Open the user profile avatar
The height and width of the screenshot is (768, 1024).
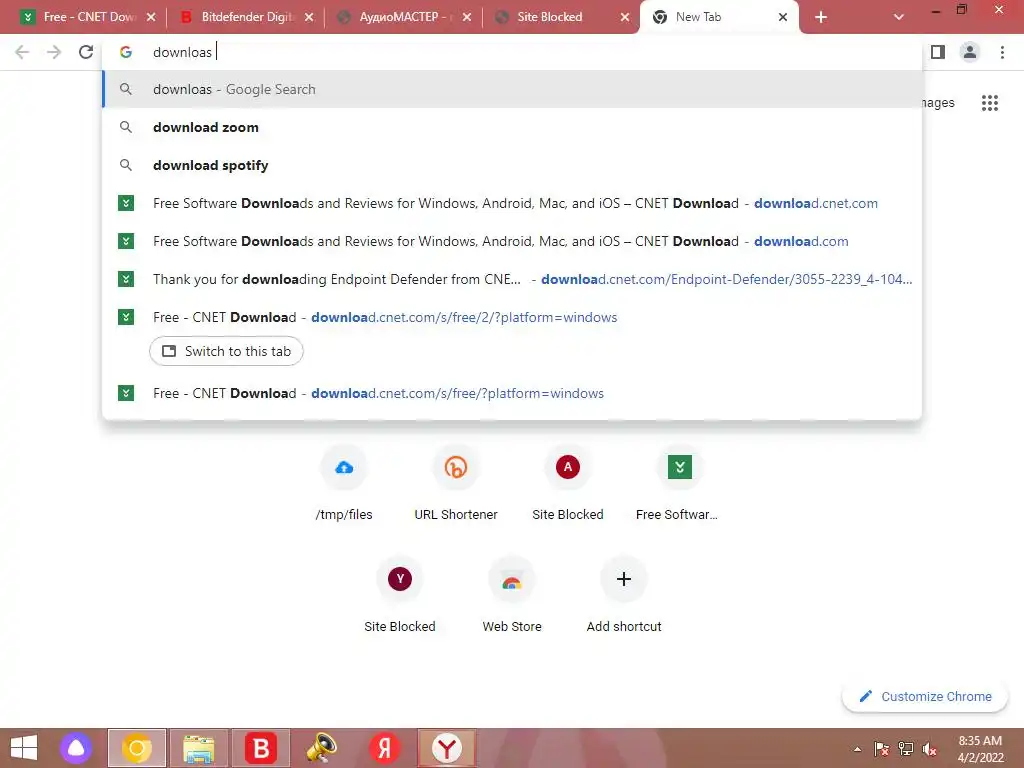(970, 52)
